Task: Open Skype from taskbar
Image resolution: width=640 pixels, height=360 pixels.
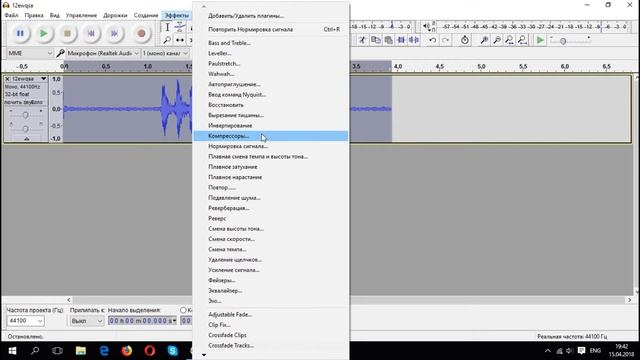Action: click(173, 351)
